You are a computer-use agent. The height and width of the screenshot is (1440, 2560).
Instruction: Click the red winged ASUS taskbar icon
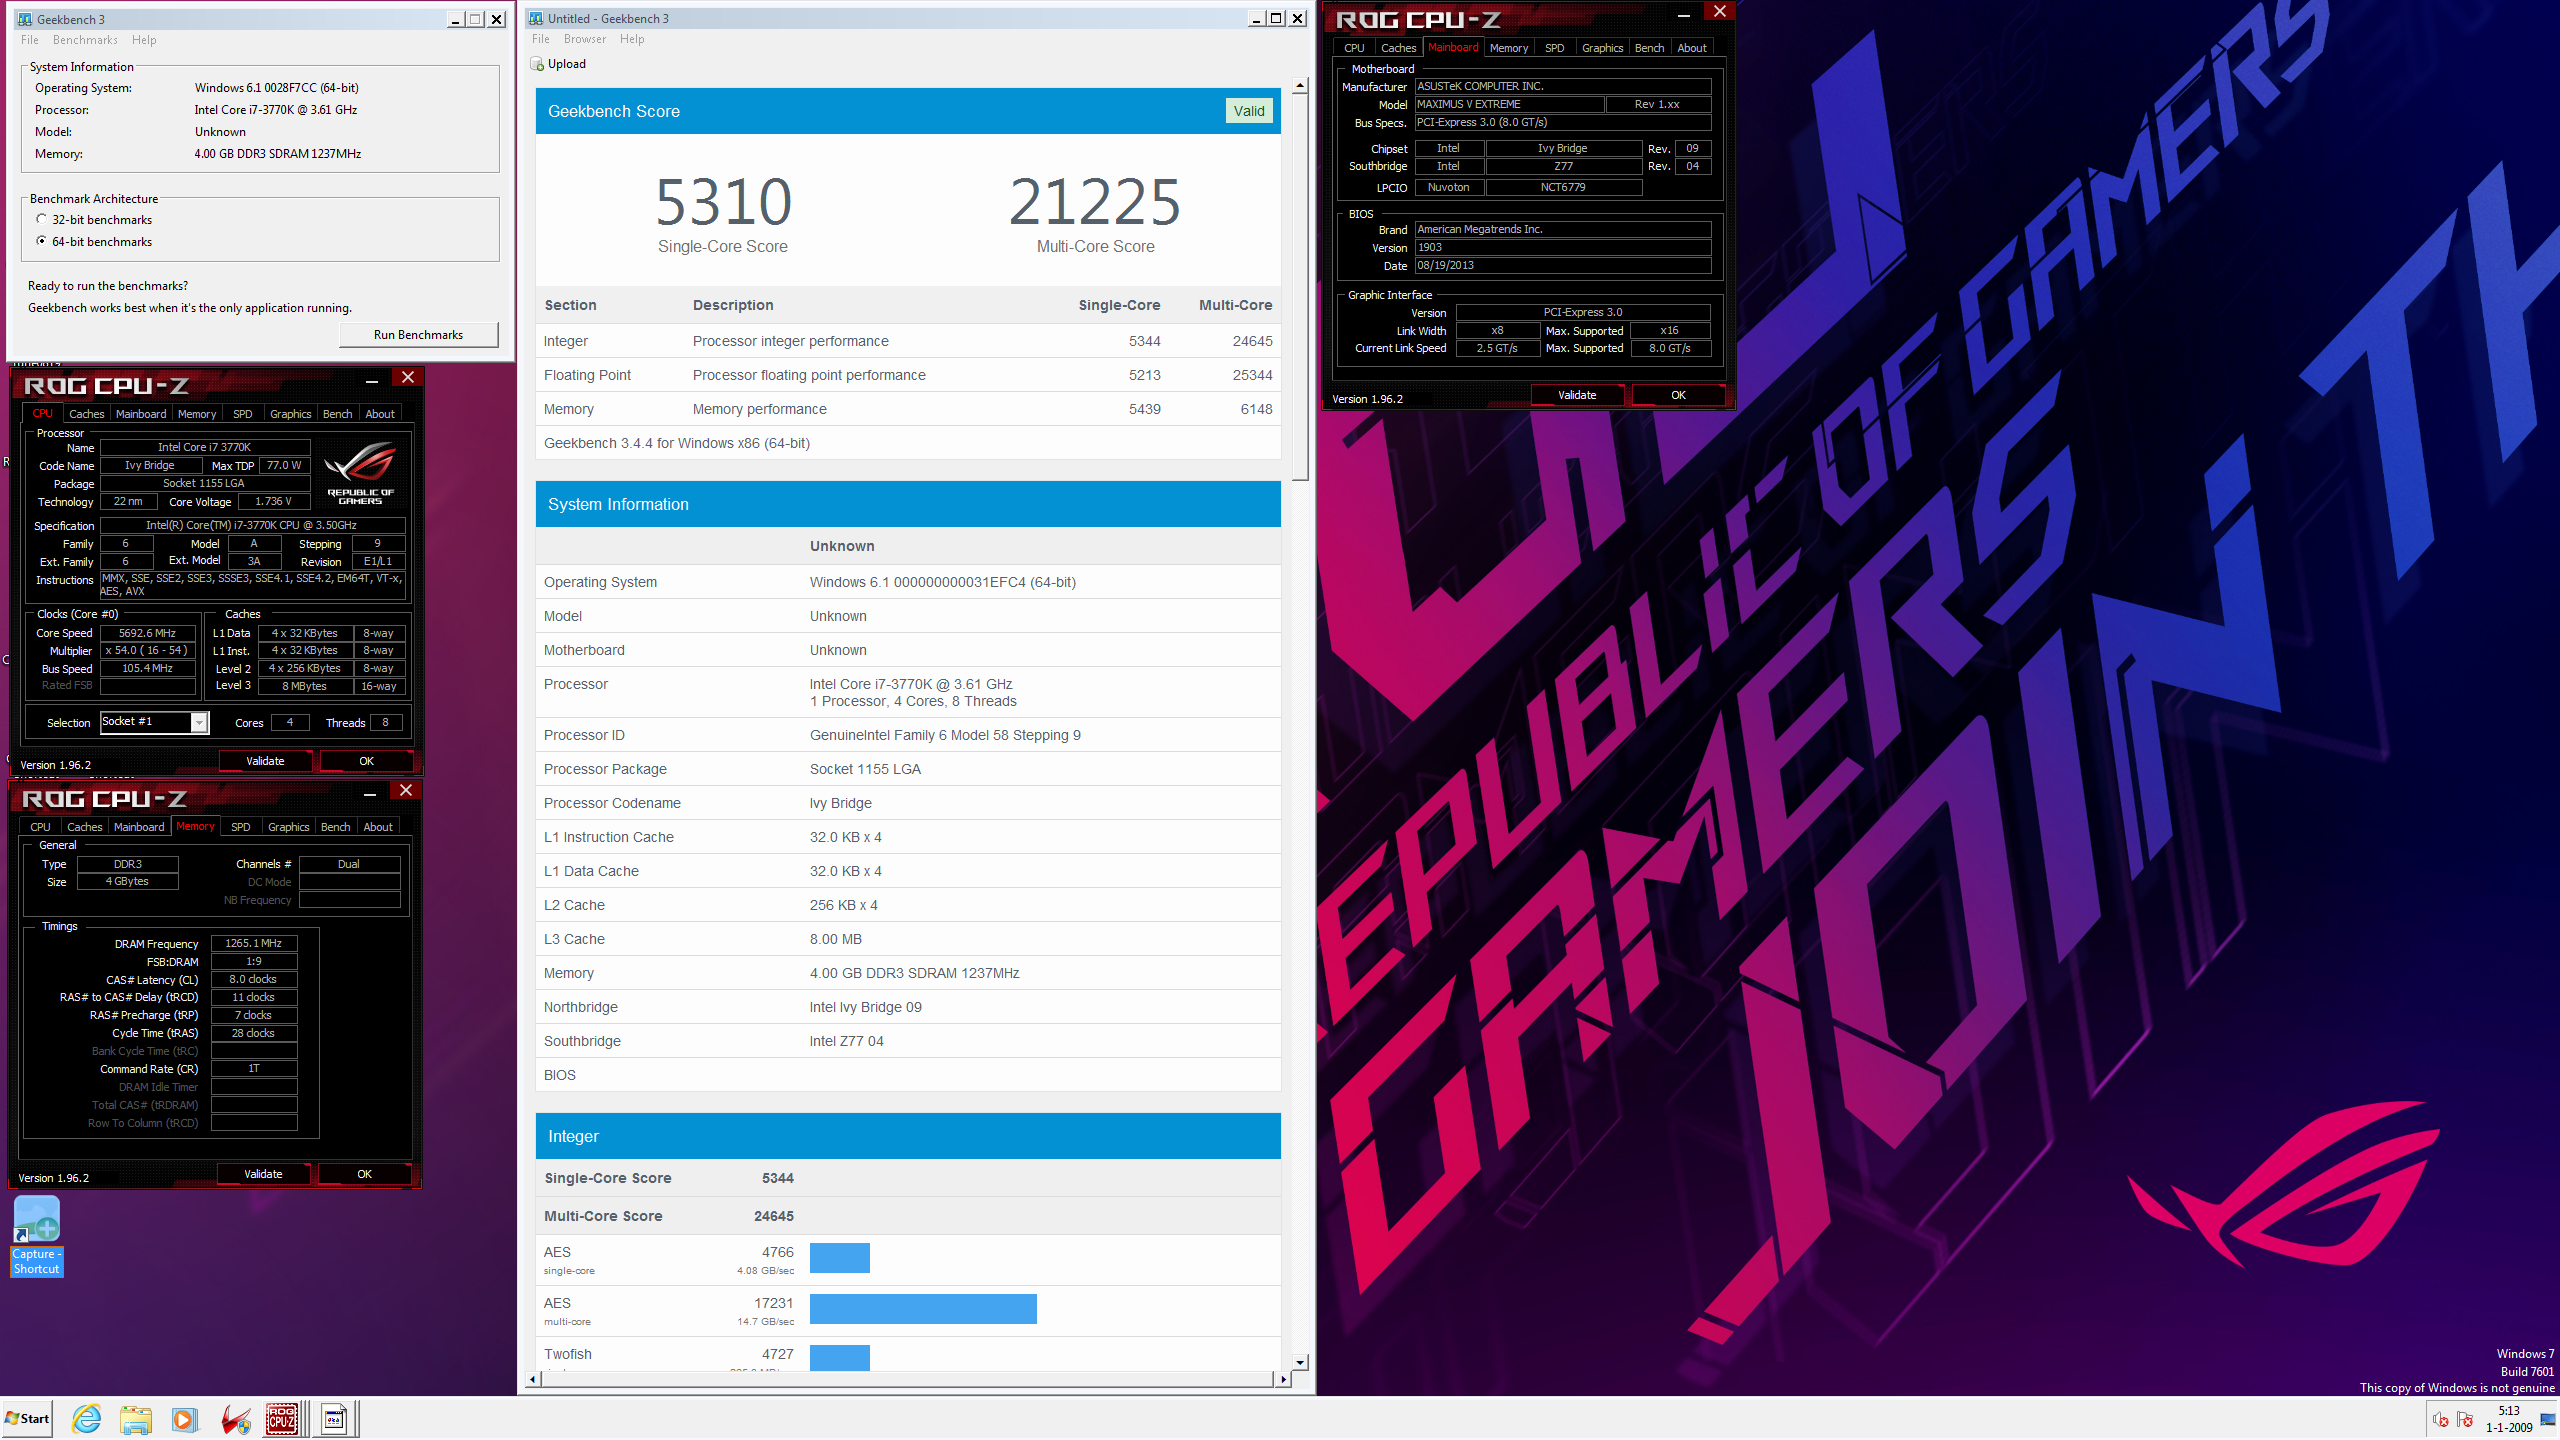tap(235, 1418)
